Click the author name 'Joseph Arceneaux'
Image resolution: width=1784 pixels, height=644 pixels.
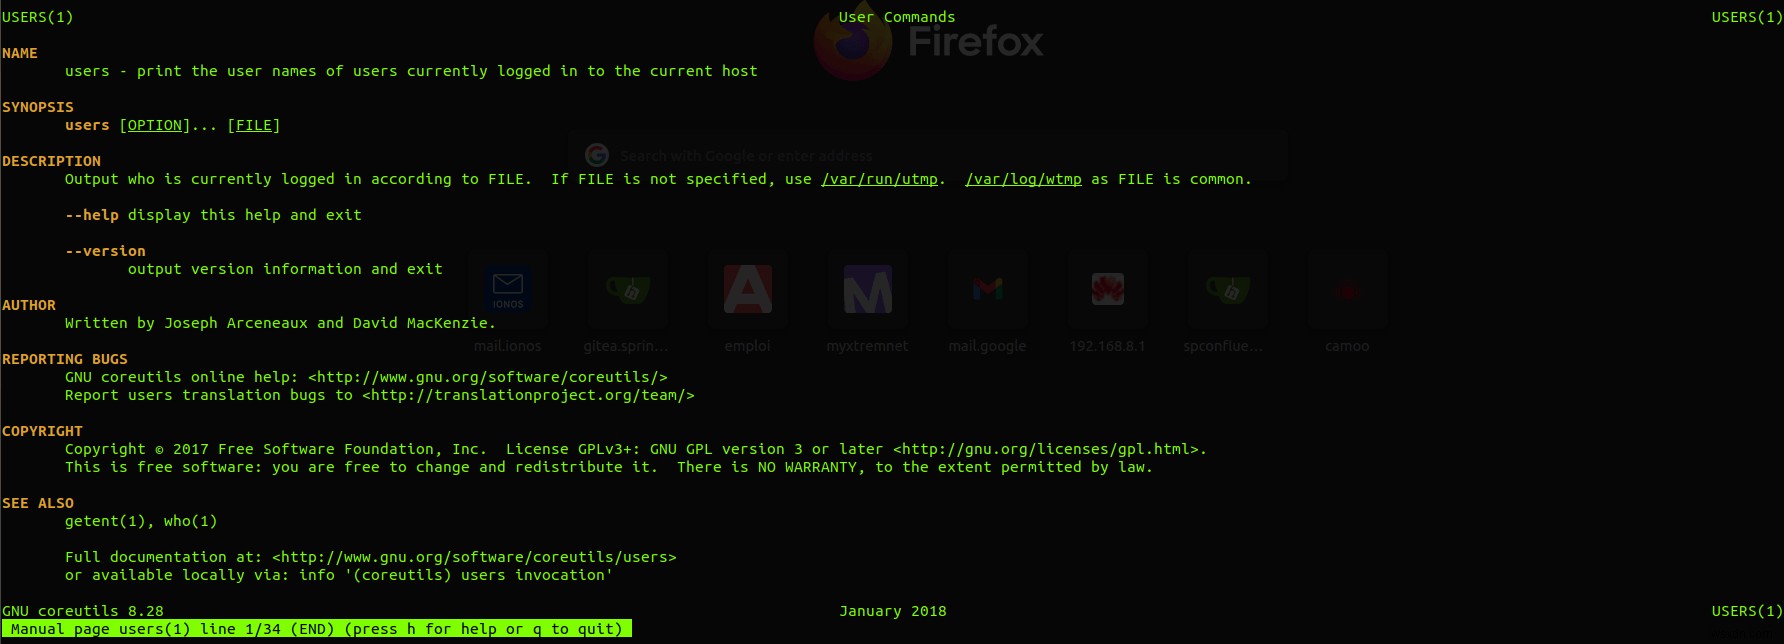pos(236,323)
